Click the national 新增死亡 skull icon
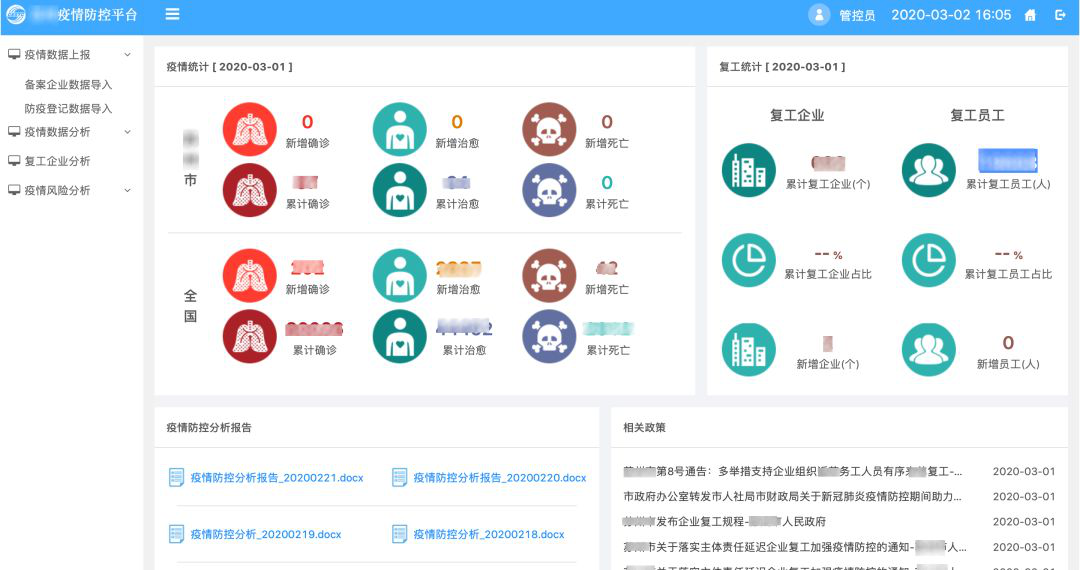This screenshot has width=1080, height=570. (x=549, y=275)
